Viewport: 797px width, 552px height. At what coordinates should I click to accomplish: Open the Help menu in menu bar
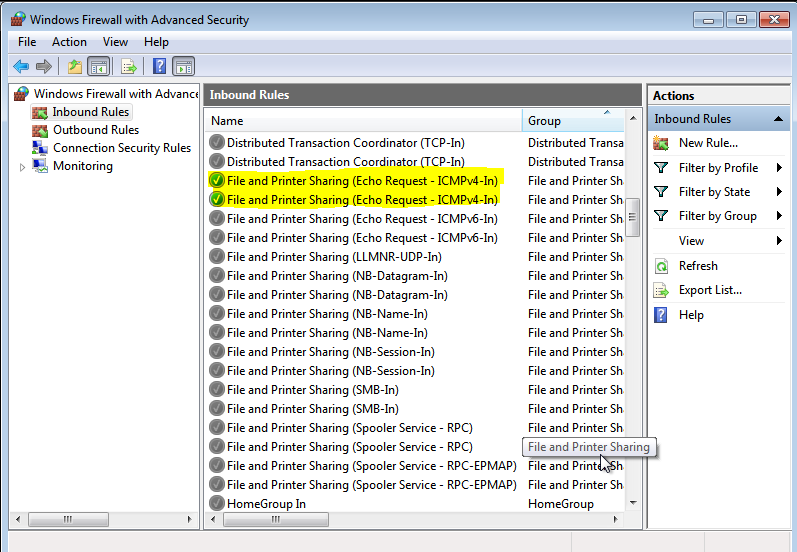156,42
